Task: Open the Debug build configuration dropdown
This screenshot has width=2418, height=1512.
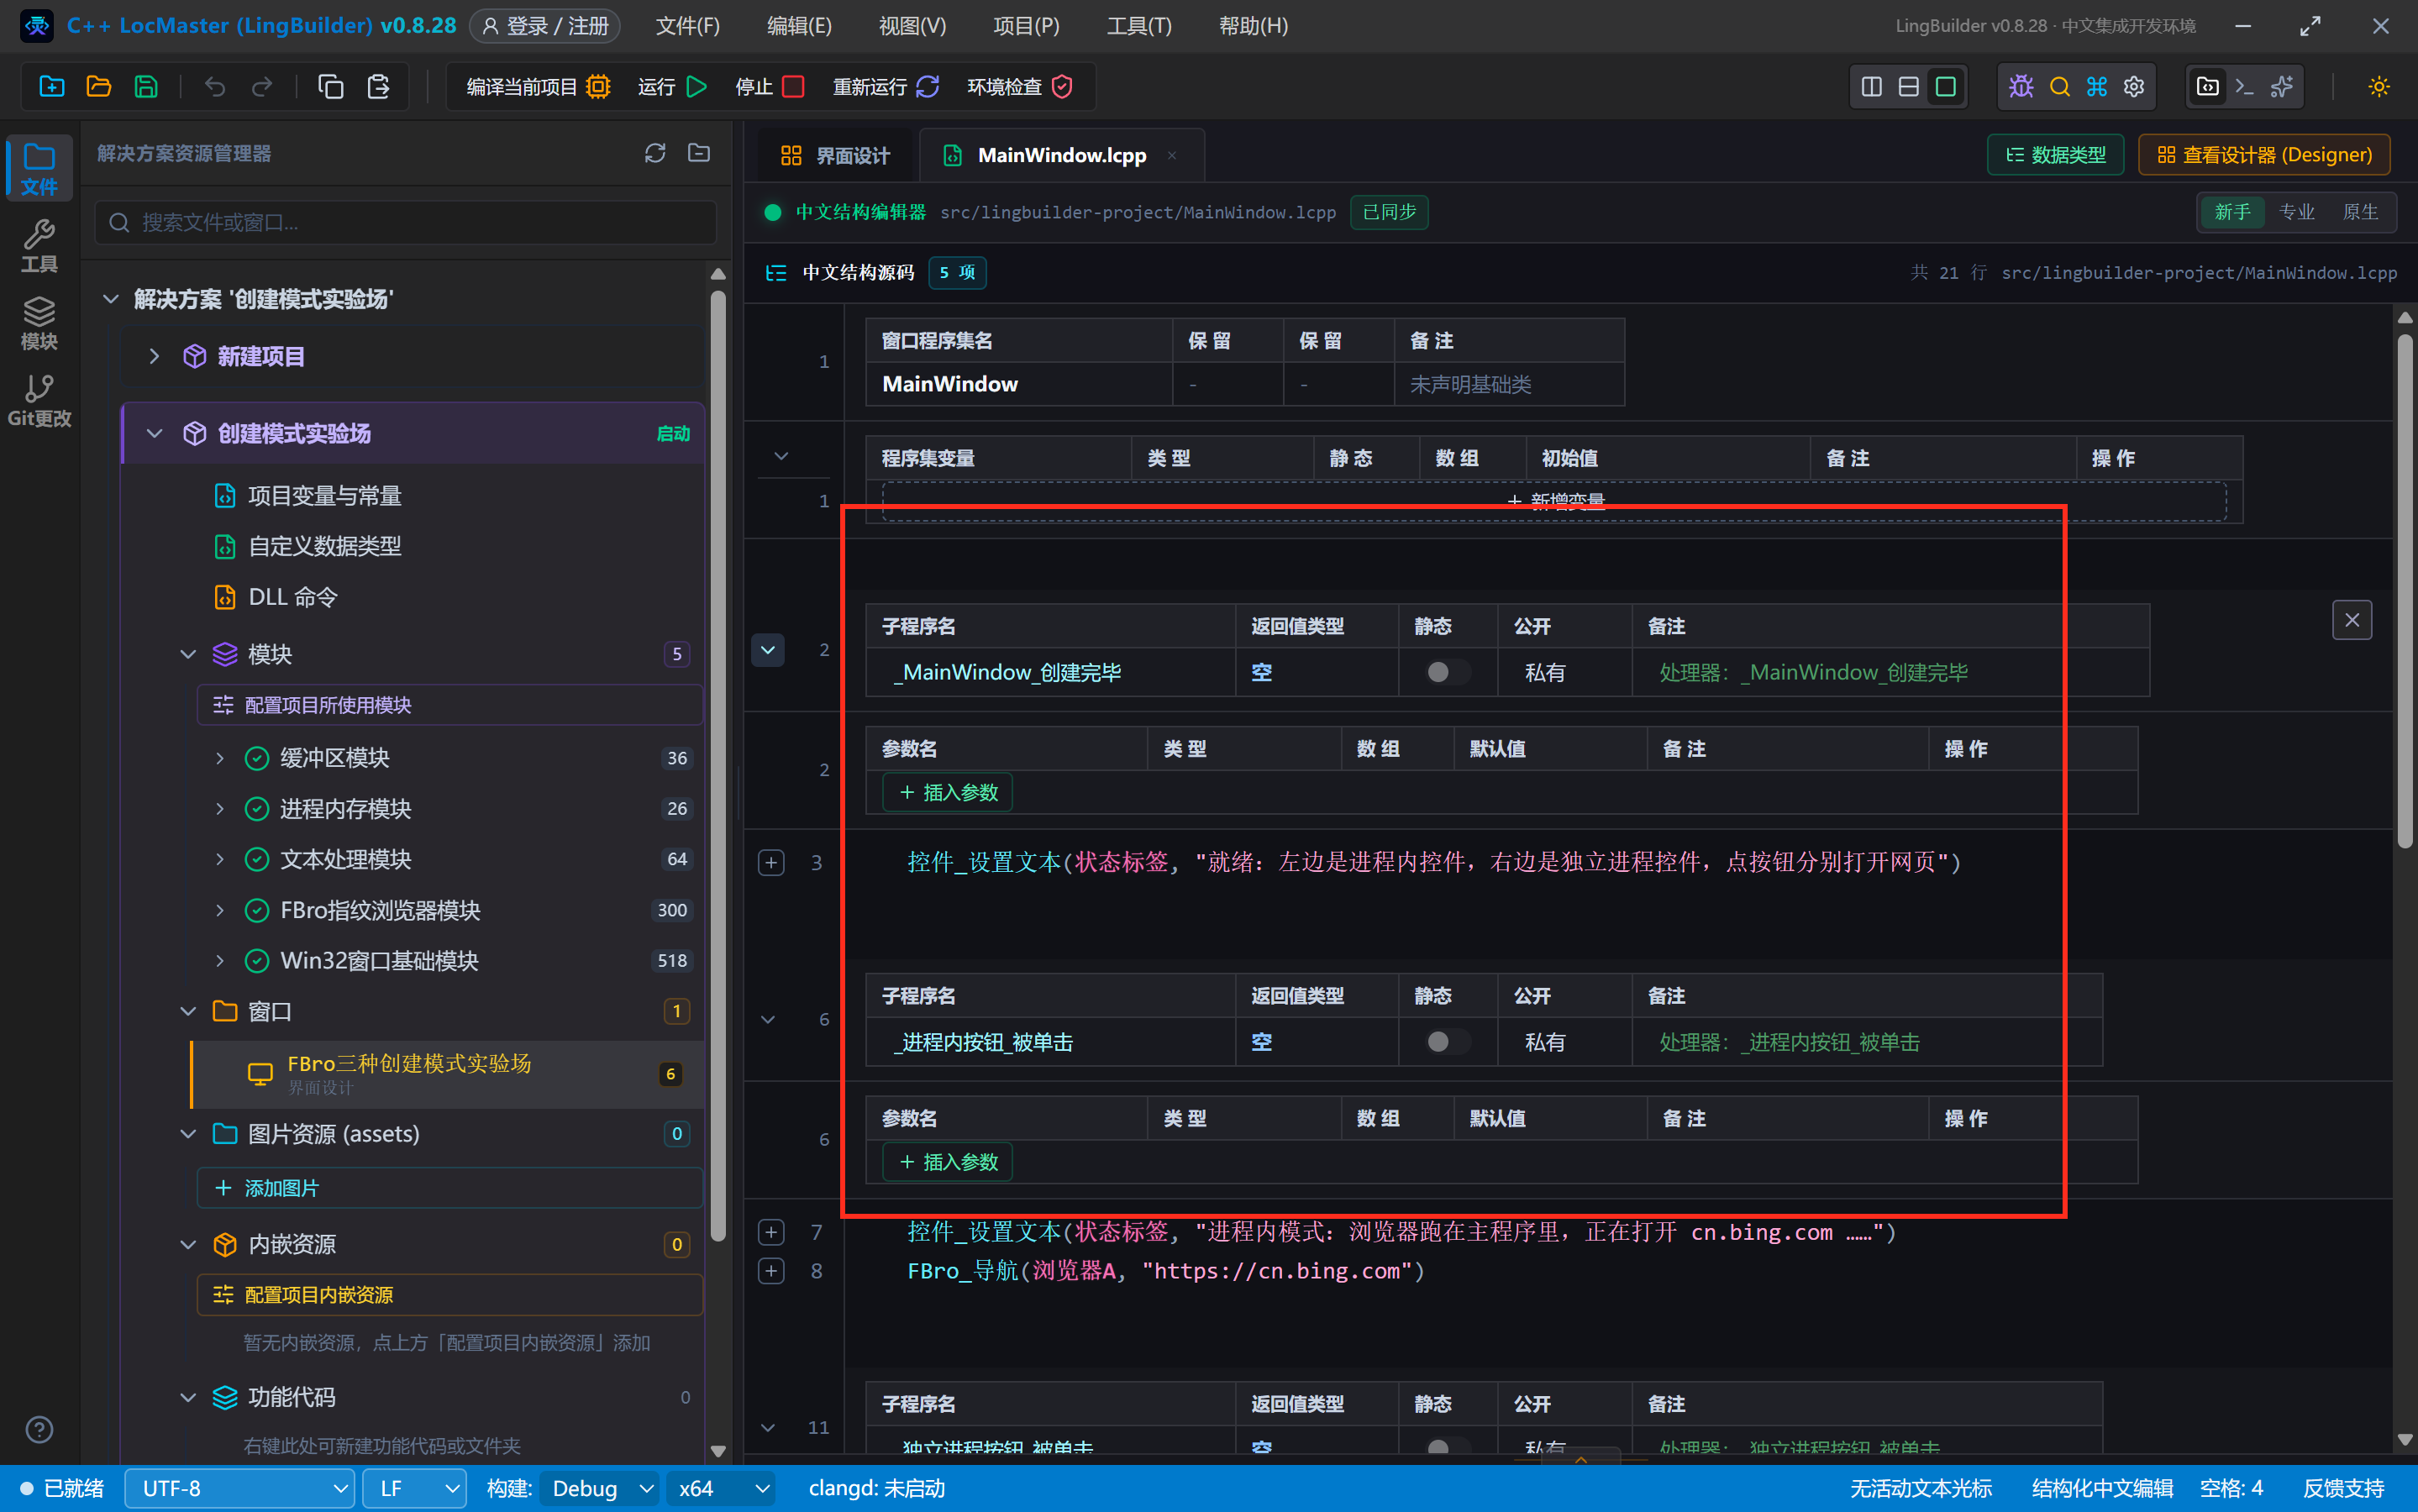Action: [x=599, y=1488]
